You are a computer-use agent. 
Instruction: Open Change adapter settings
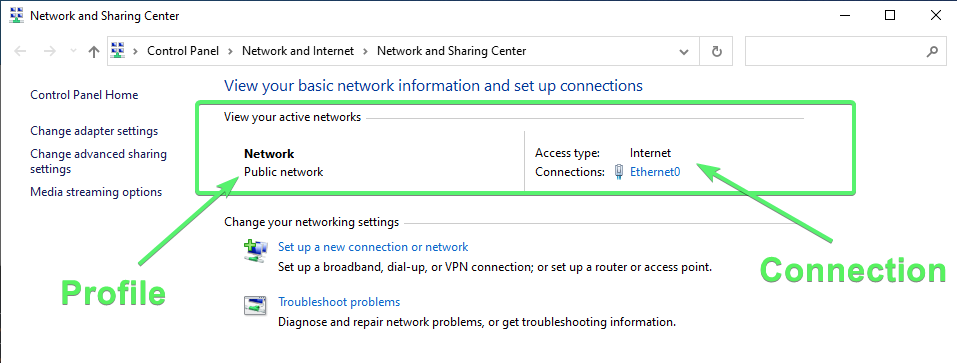click(x=94, y=131)
